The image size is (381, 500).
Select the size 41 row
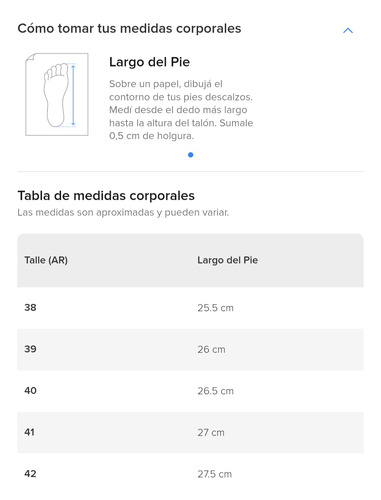pos(190,432)
